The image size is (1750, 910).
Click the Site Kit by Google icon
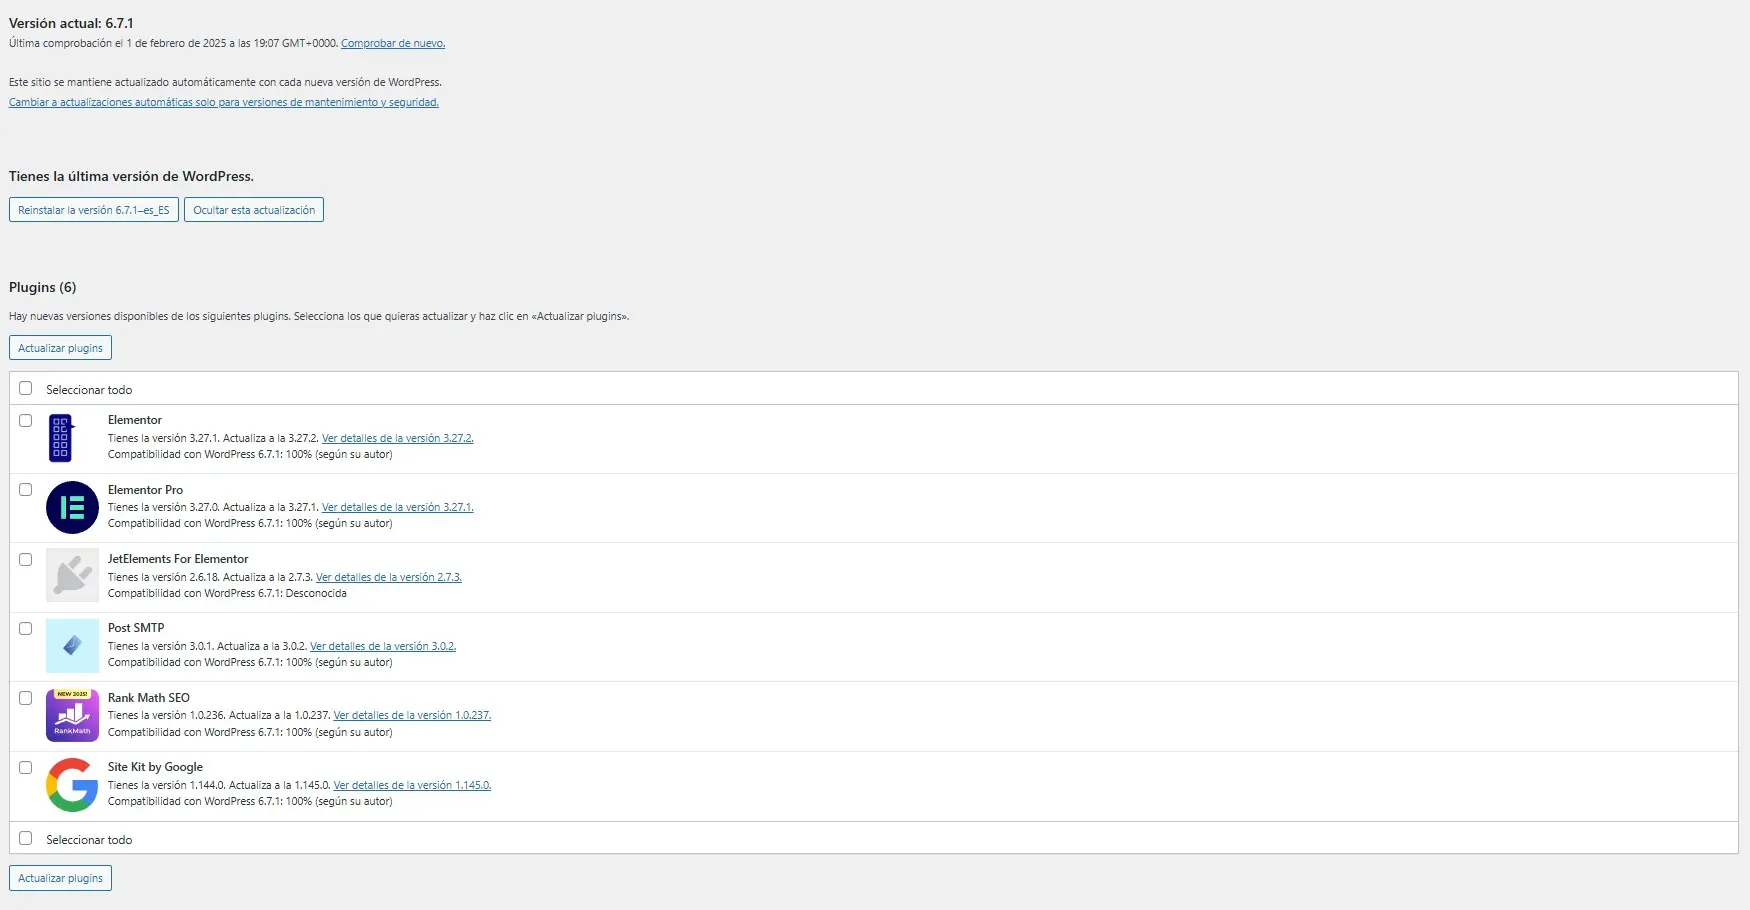coord(72,785)
